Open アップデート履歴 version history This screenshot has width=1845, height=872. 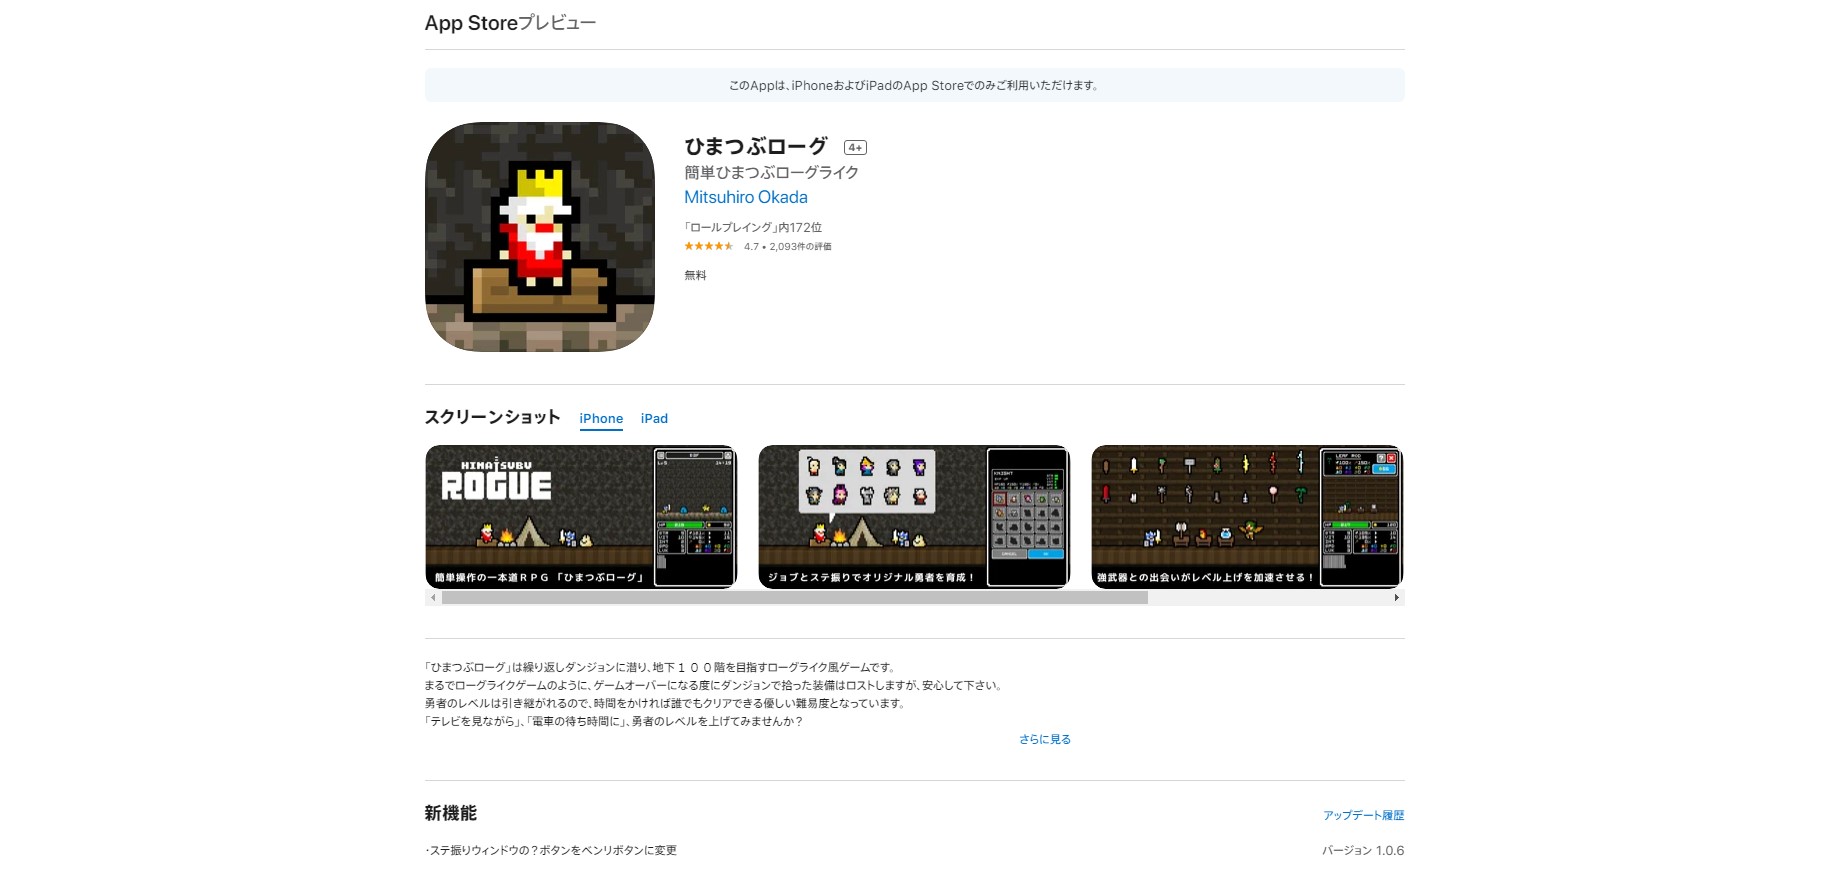(1363, 816)
